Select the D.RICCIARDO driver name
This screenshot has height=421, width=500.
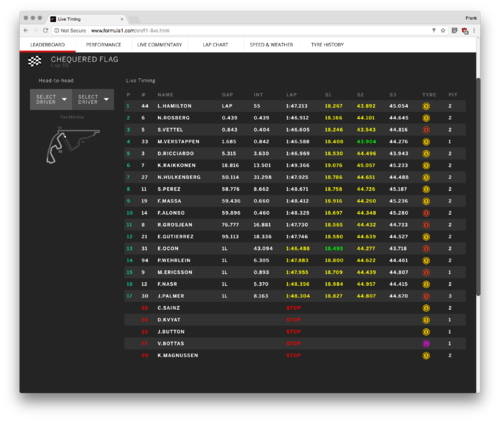pos(176,154)
